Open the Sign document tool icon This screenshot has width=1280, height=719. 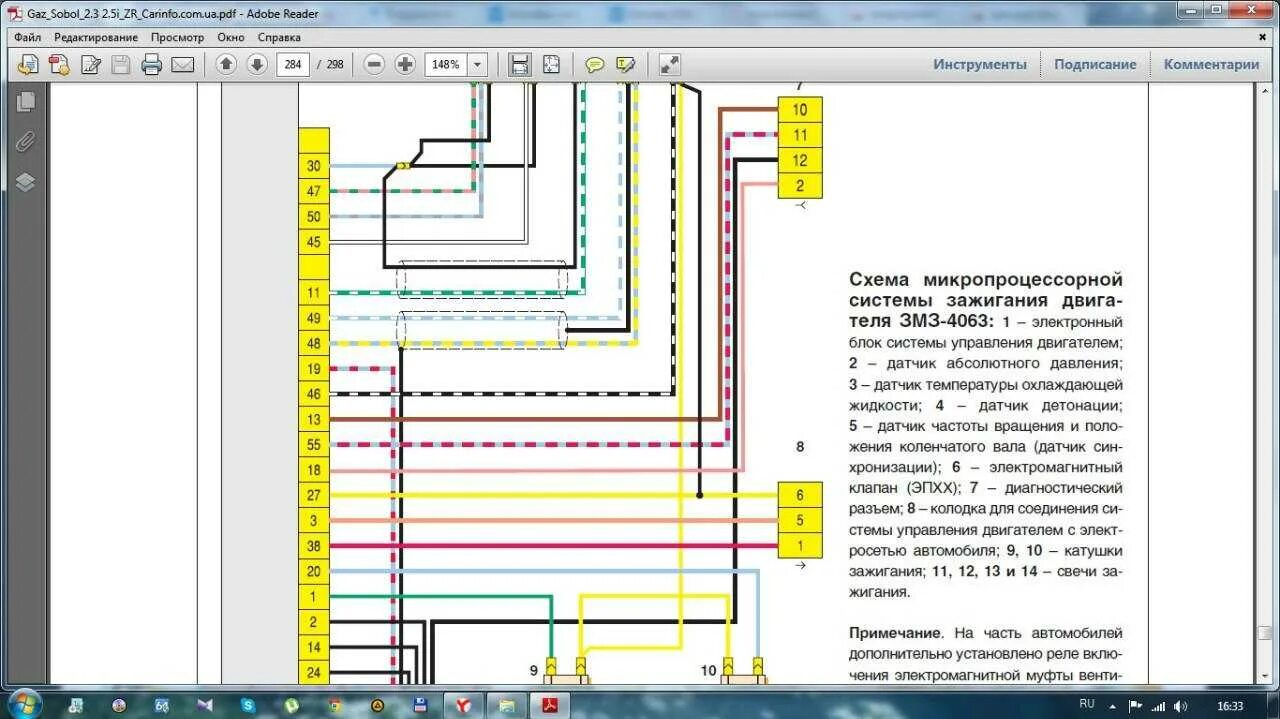tap(91, 64)
